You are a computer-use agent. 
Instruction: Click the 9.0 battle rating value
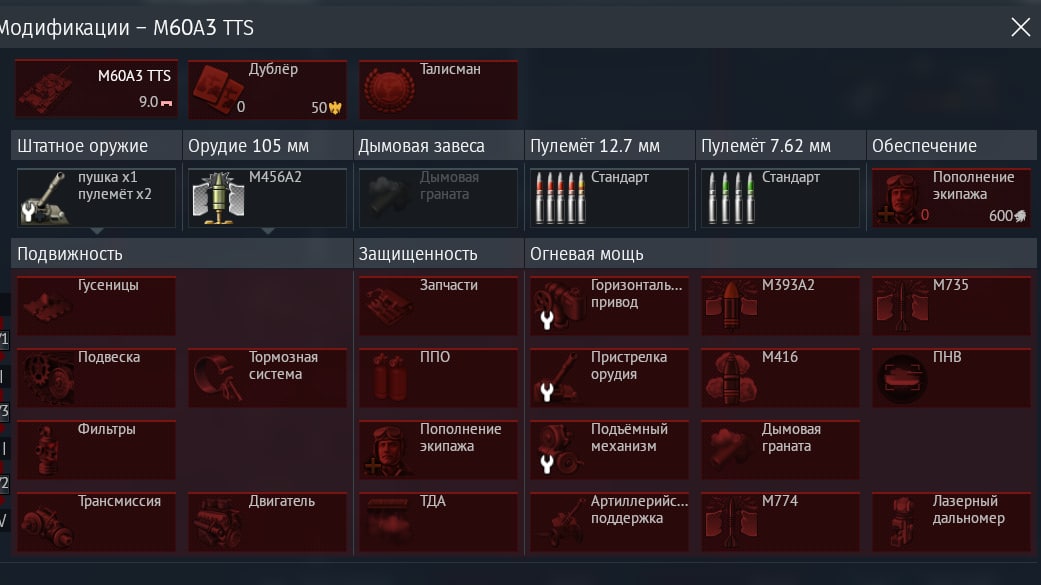point(148,102)
